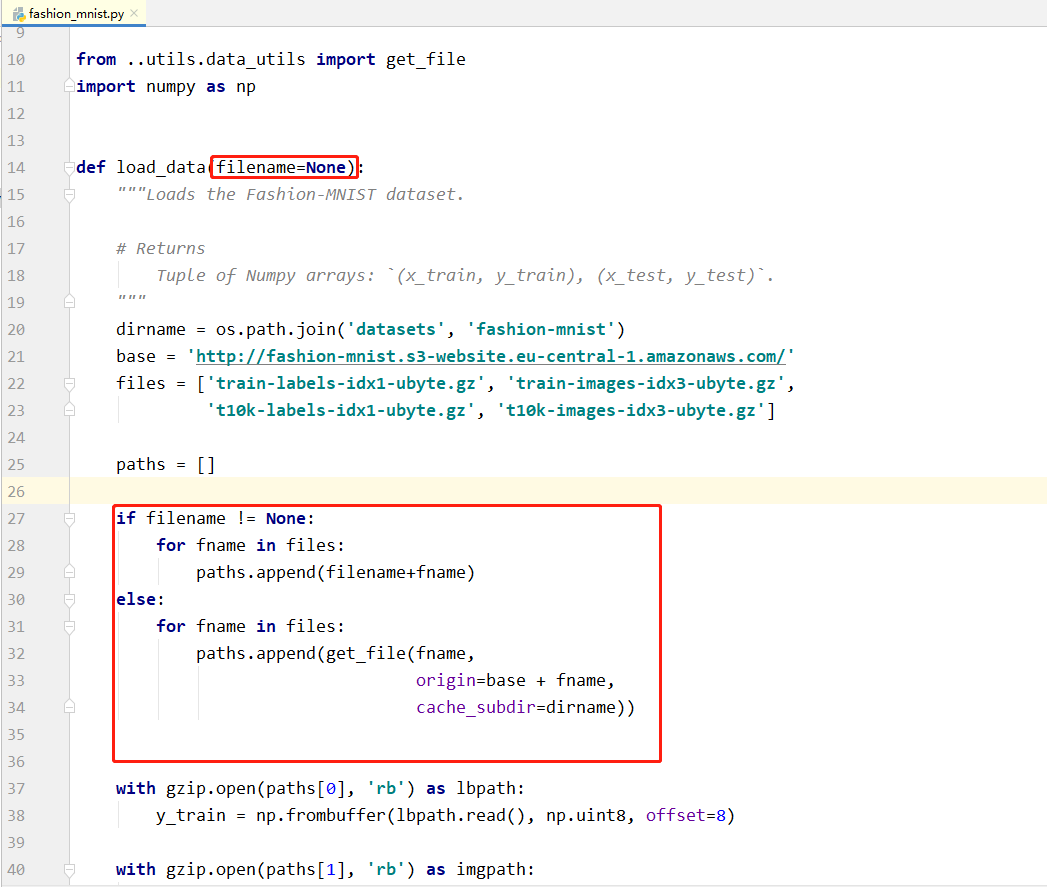Click paths.append(filename+fname) call
Screen dimensions: 1047x887
[335, 572]
